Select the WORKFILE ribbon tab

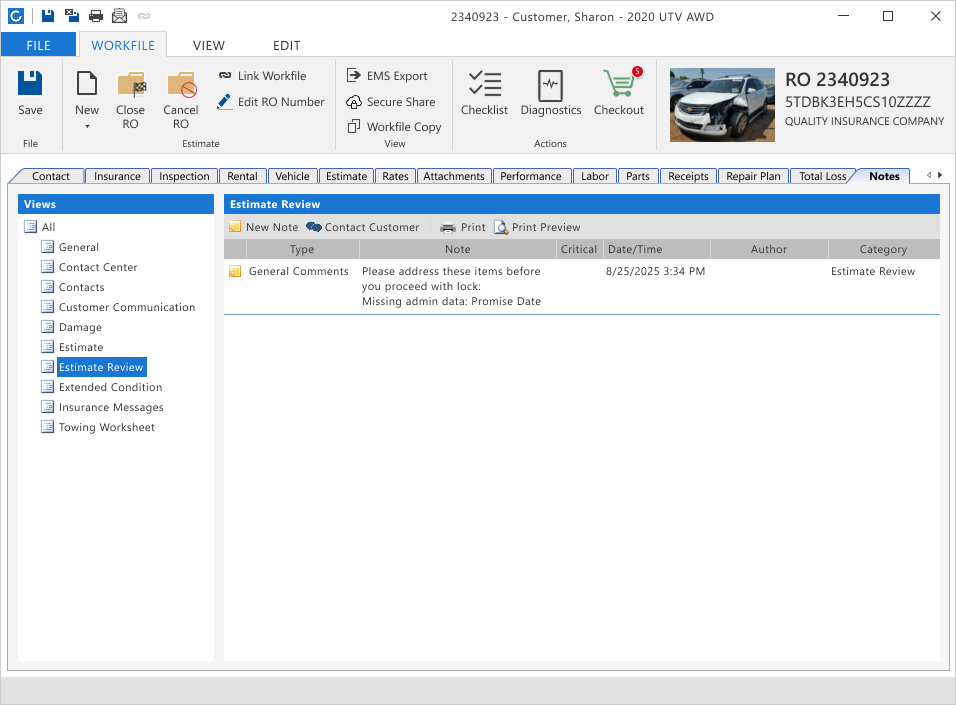(x=123, y=45)
